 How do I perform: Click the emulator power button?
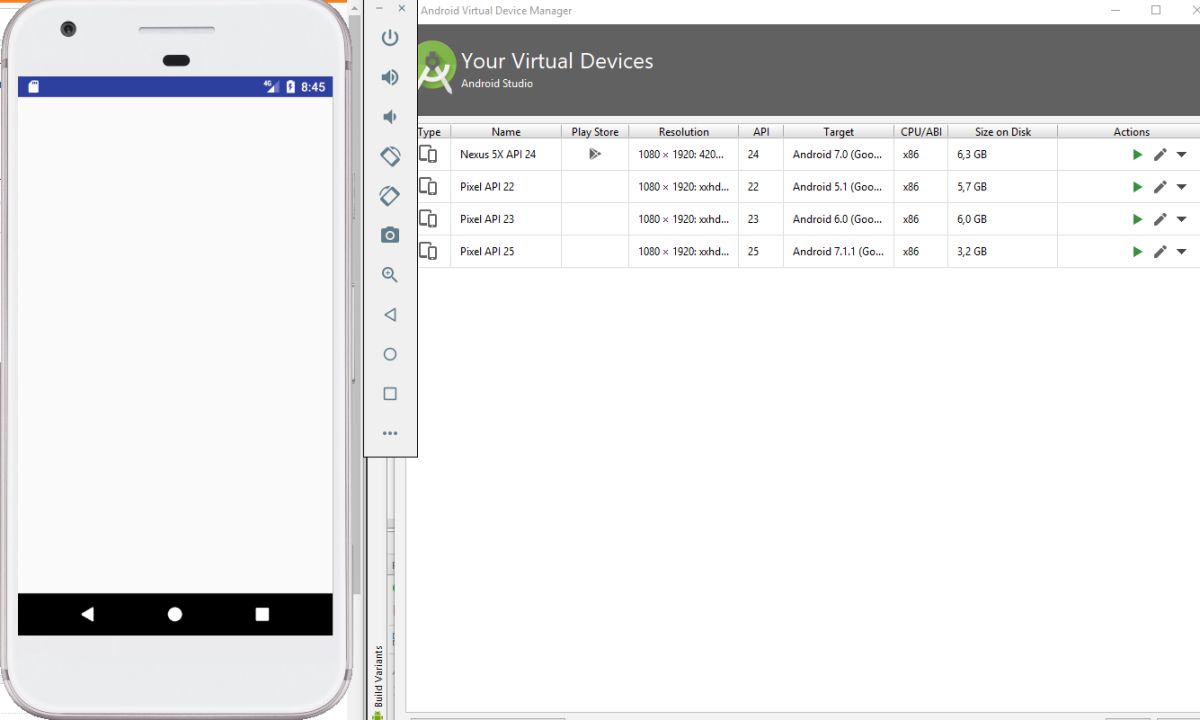(x=390, y=38)
